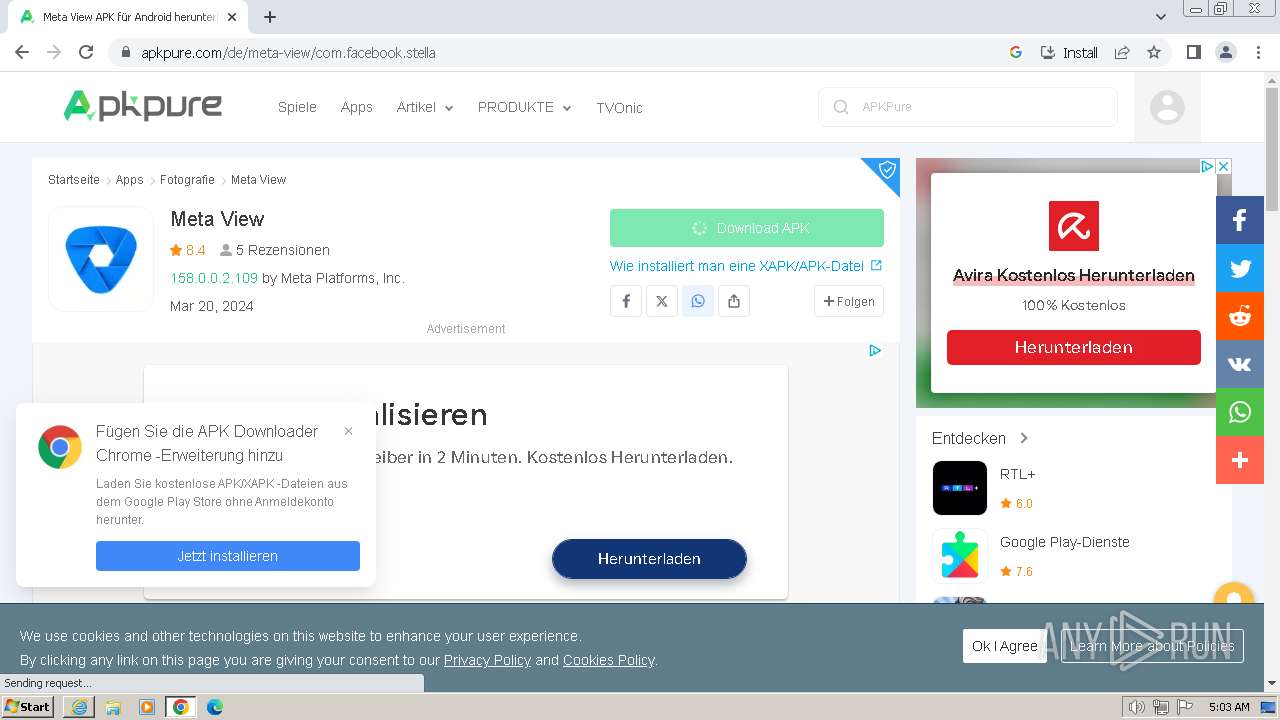Open Chrome profile icon in toolbar

coord(1226,52)
